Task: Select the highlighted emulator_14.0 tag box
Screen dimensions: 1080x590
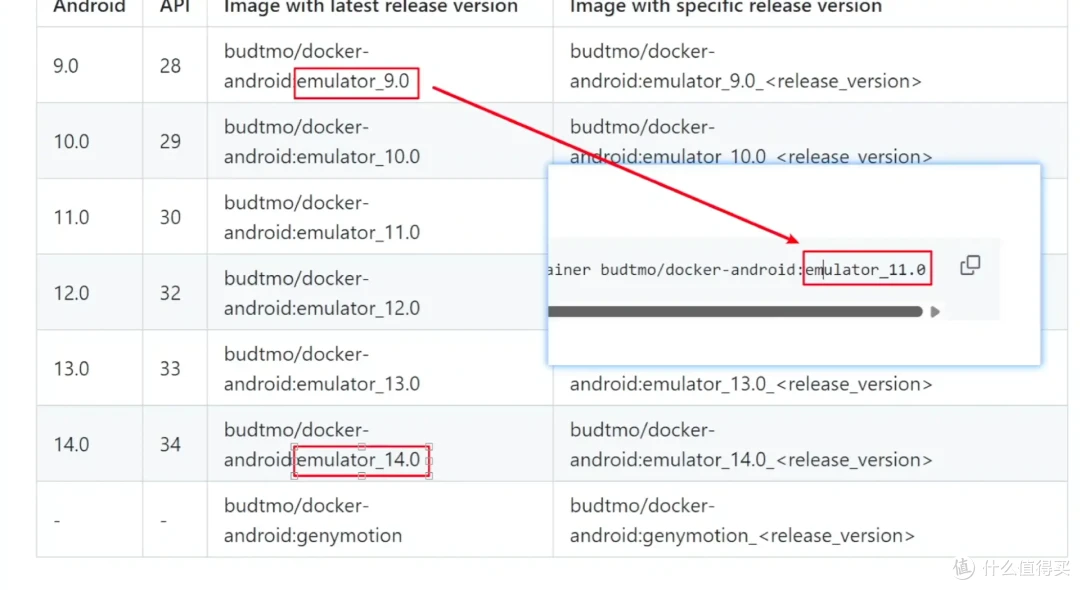Action: (x=362, y=461)
